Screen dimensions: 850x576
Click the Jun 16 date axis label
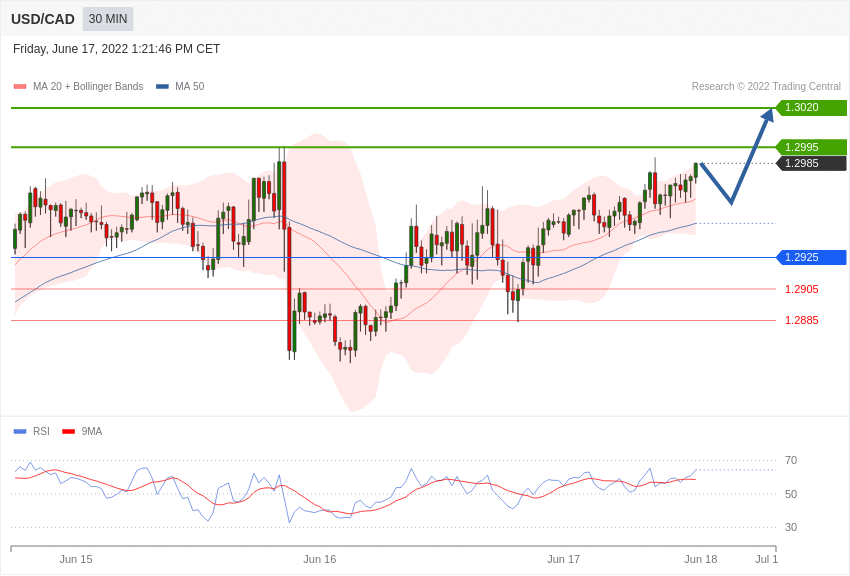pos(320,559)
